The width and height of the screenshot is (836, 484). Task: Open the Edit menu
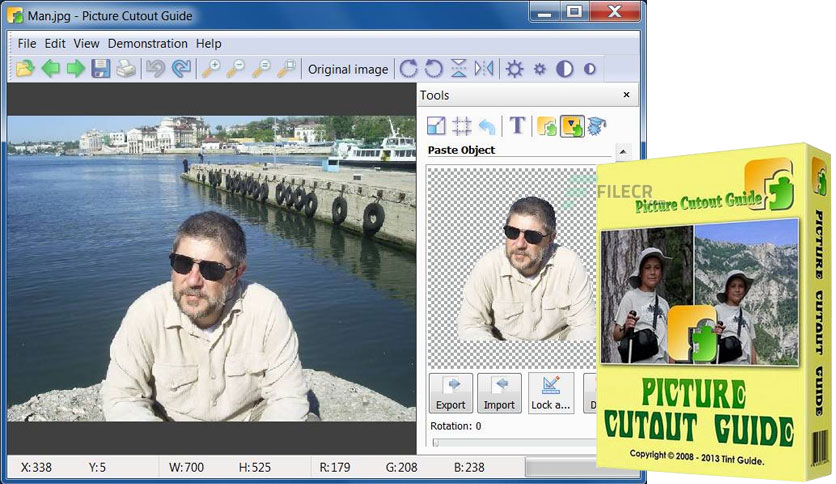click(55, 44)
